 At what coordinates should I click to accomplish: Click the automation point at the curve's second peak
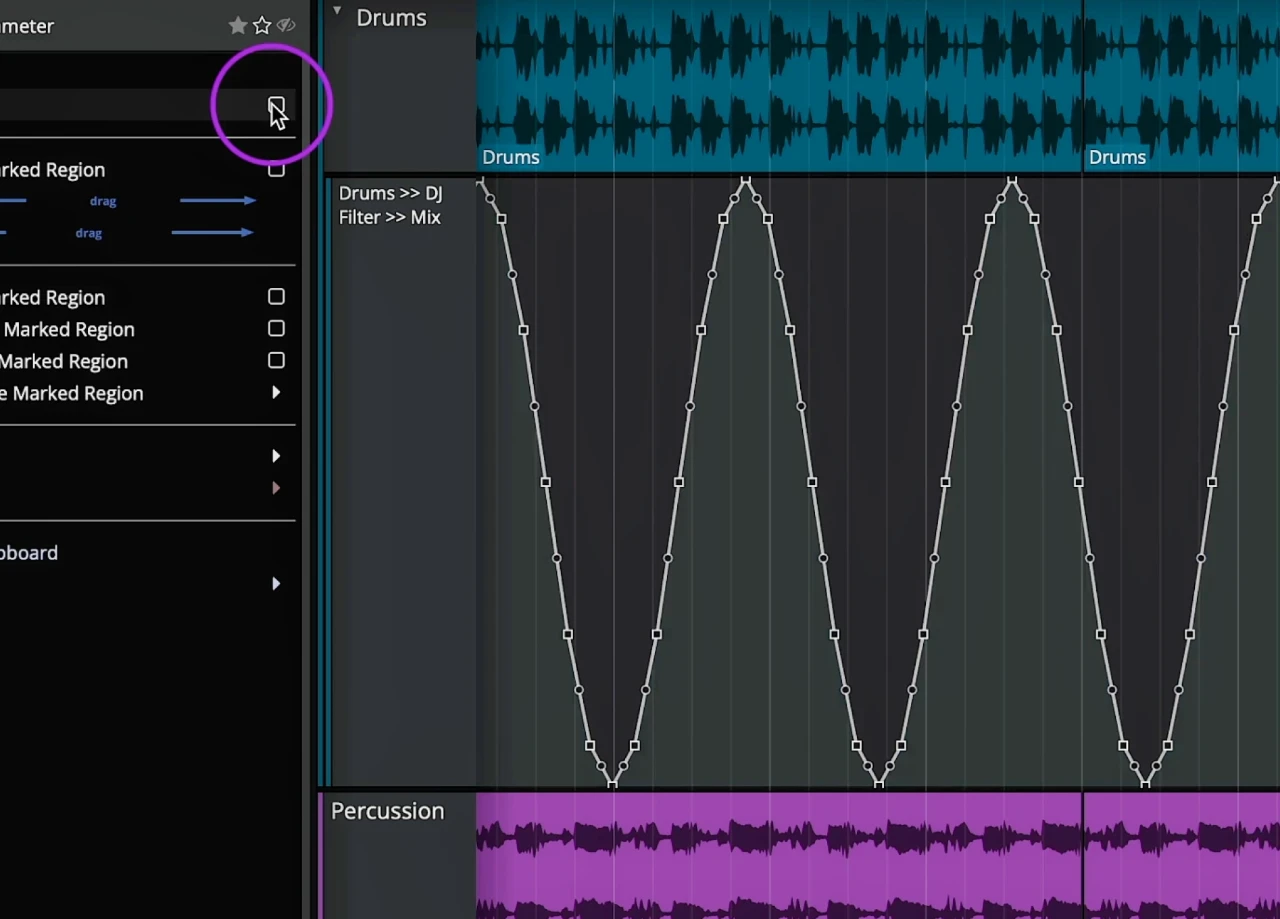click(x=1012, y=180)
